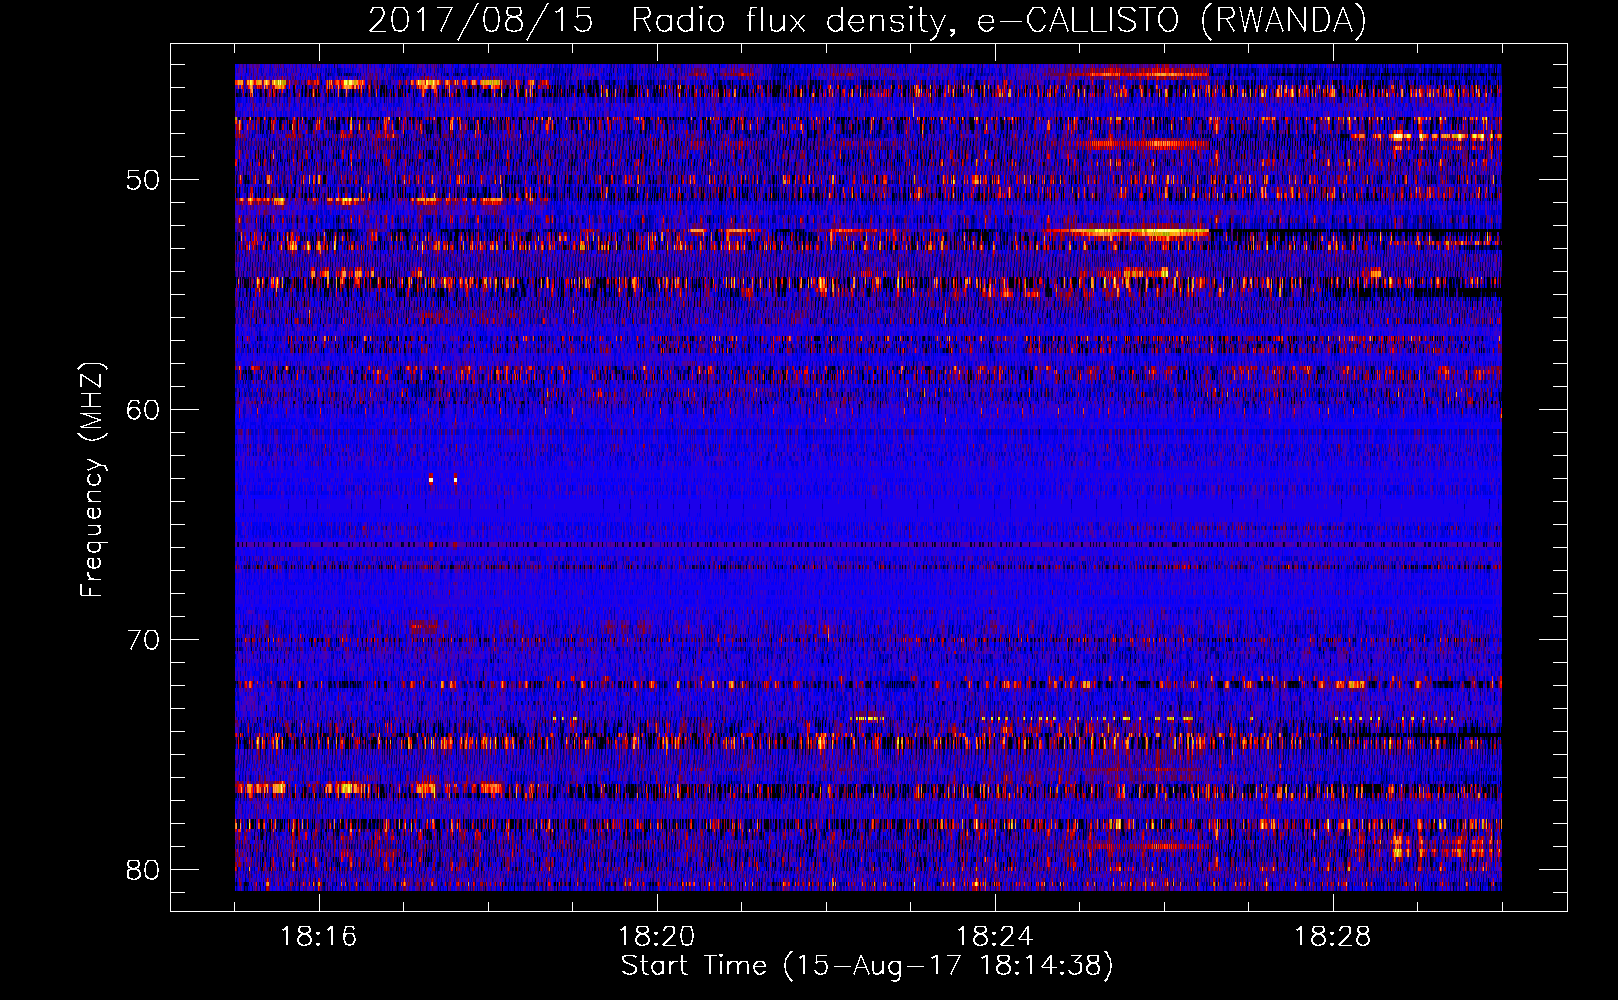The height and width of the screenshot is (1000, 1618).
Task: Click the 70 frequency tick label
Action: (143, 640)
